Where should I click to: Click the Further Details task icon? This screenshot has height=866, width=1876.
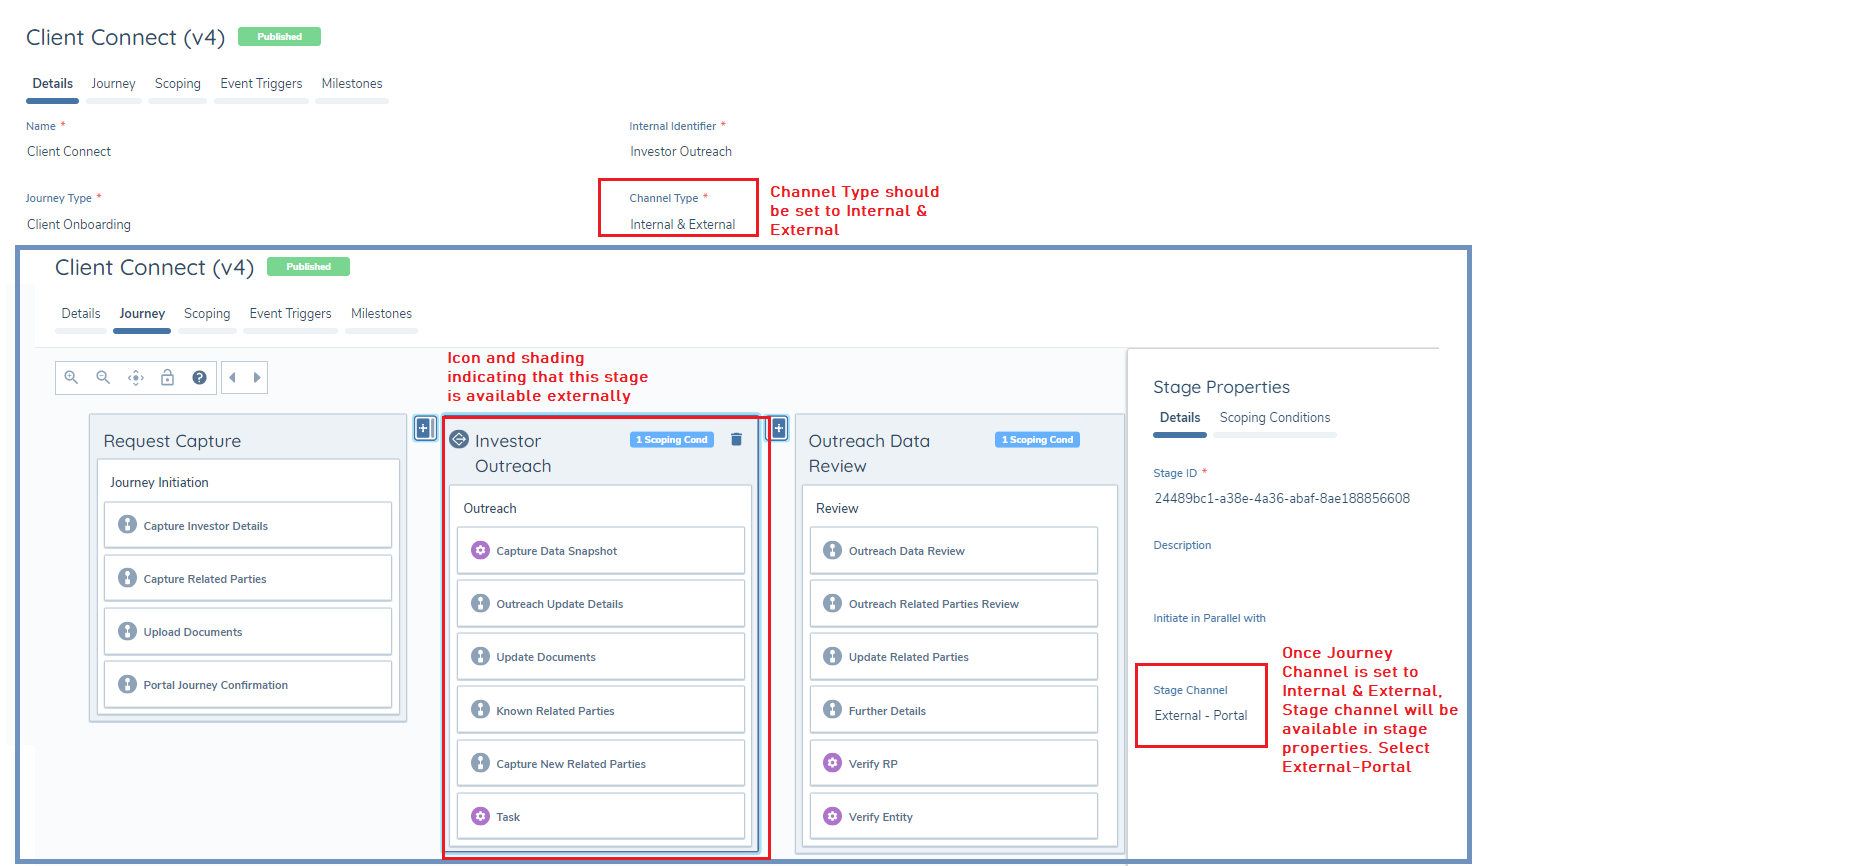click(x=832, y=710)
